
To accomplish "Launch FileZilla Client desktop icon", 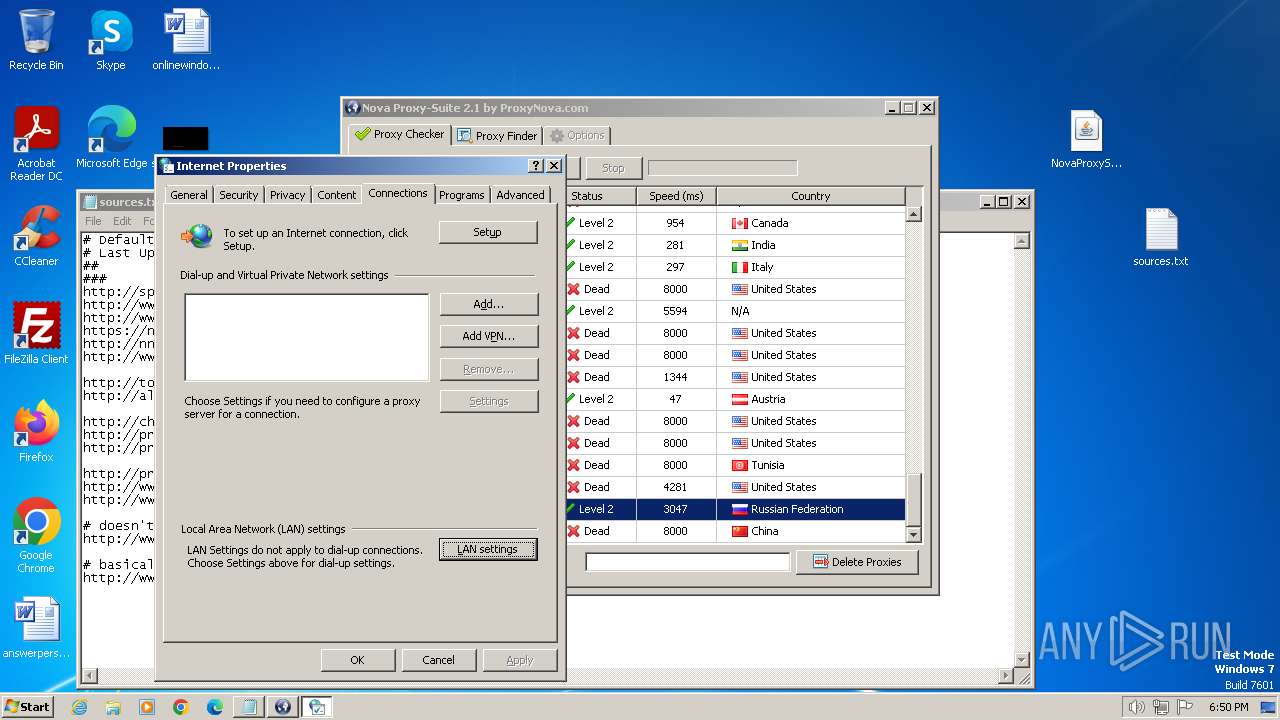I will [x=36, y=334].
